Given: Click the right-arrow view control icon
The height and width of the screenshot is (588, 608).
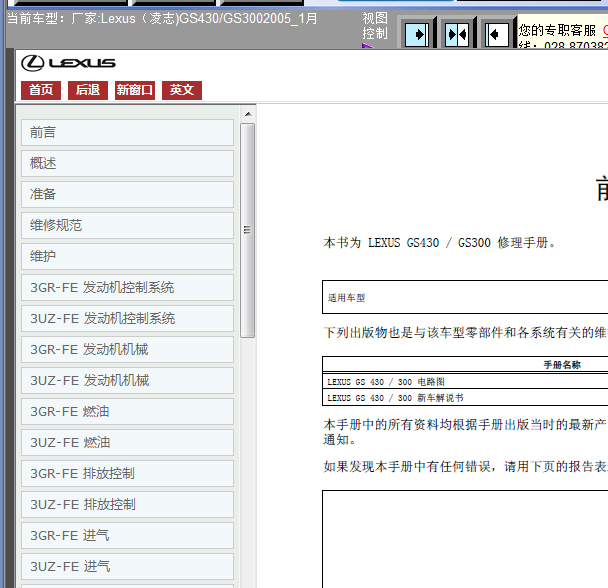Looking at the screenshot, I should pos(417,35).
